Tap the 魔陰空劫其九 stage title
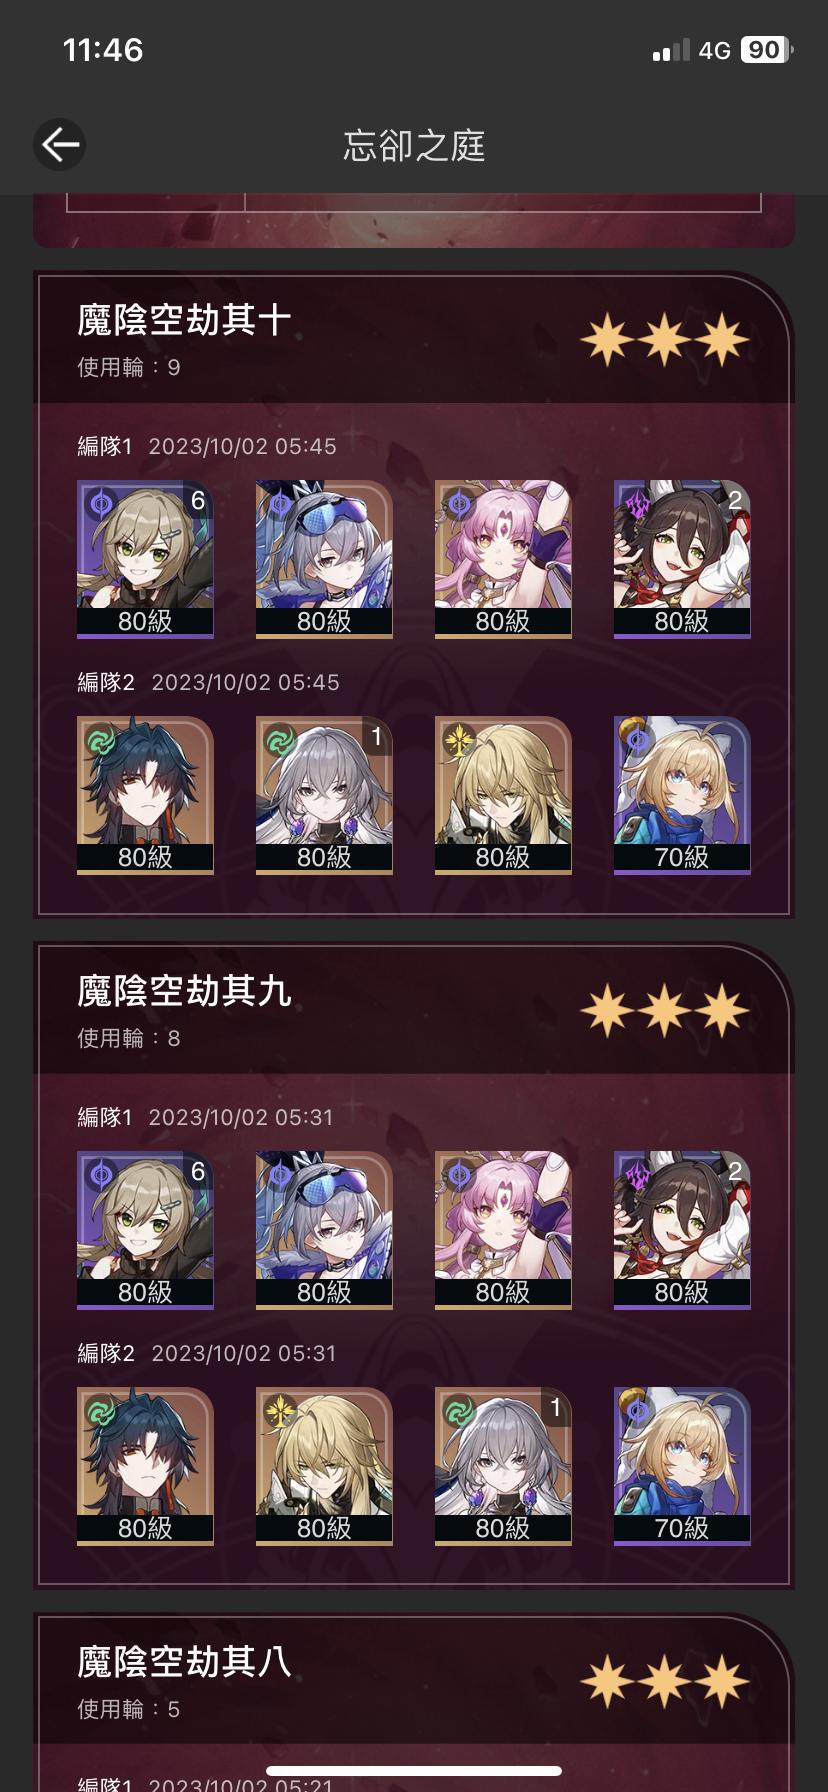The height and width of the screenshot is (1792, 828). coord(184,991)
